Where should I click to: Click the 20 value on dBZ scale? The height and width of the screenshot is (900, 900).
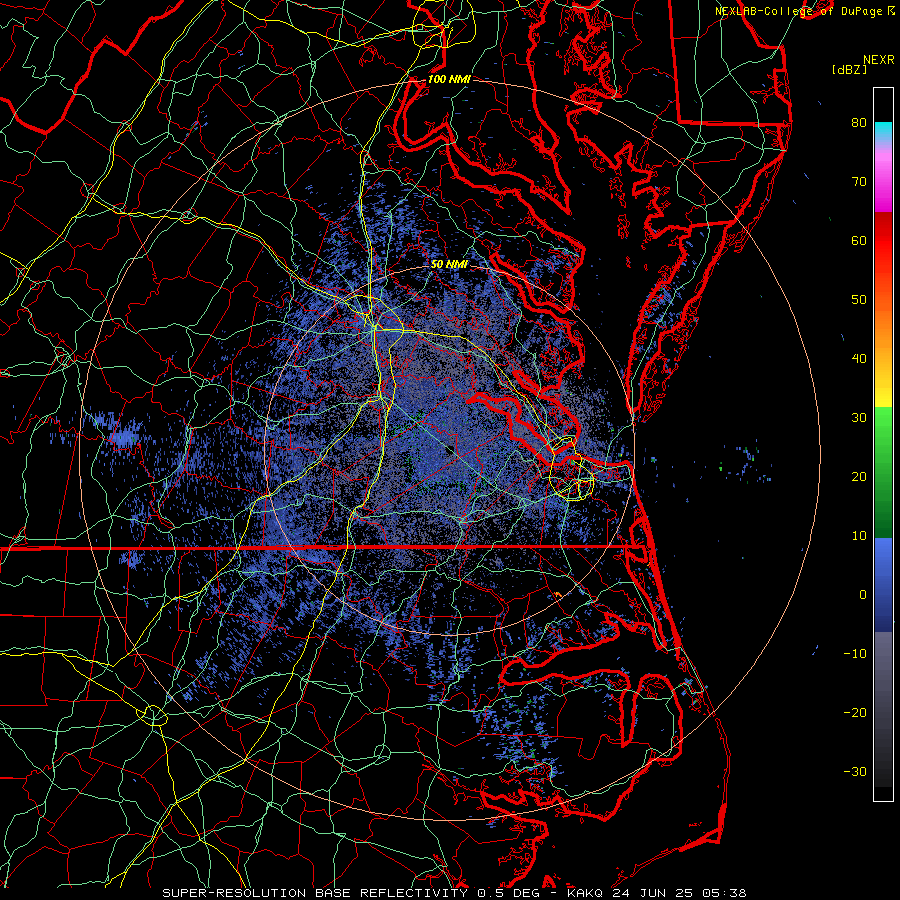pos(859,477)
